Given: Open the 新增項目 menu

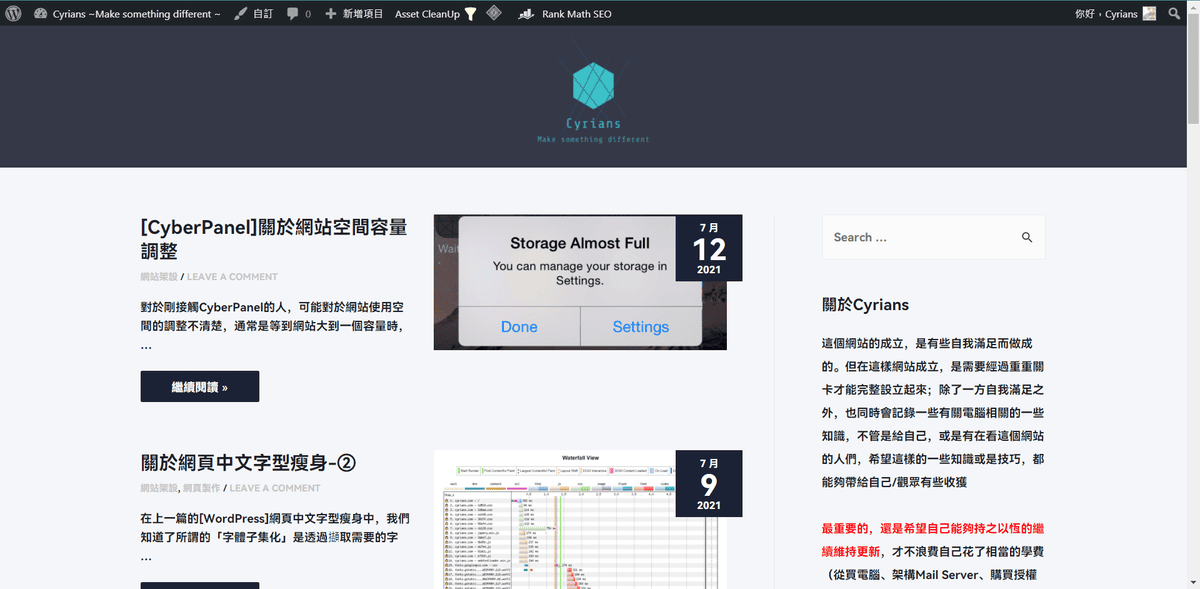Looking at the screenshot, I should pos(354,14).
